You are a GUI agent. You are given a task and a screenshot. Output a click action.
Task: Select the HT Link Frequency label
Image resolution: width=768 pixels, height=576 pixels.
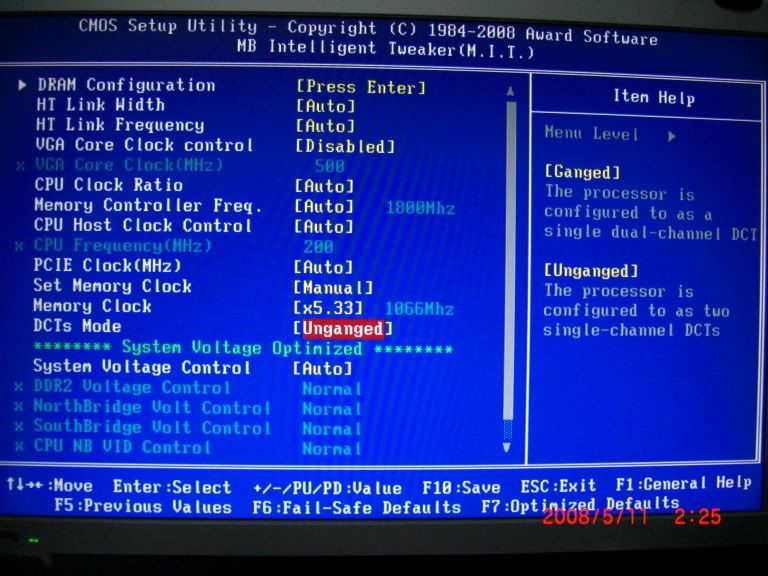(120, 125)
